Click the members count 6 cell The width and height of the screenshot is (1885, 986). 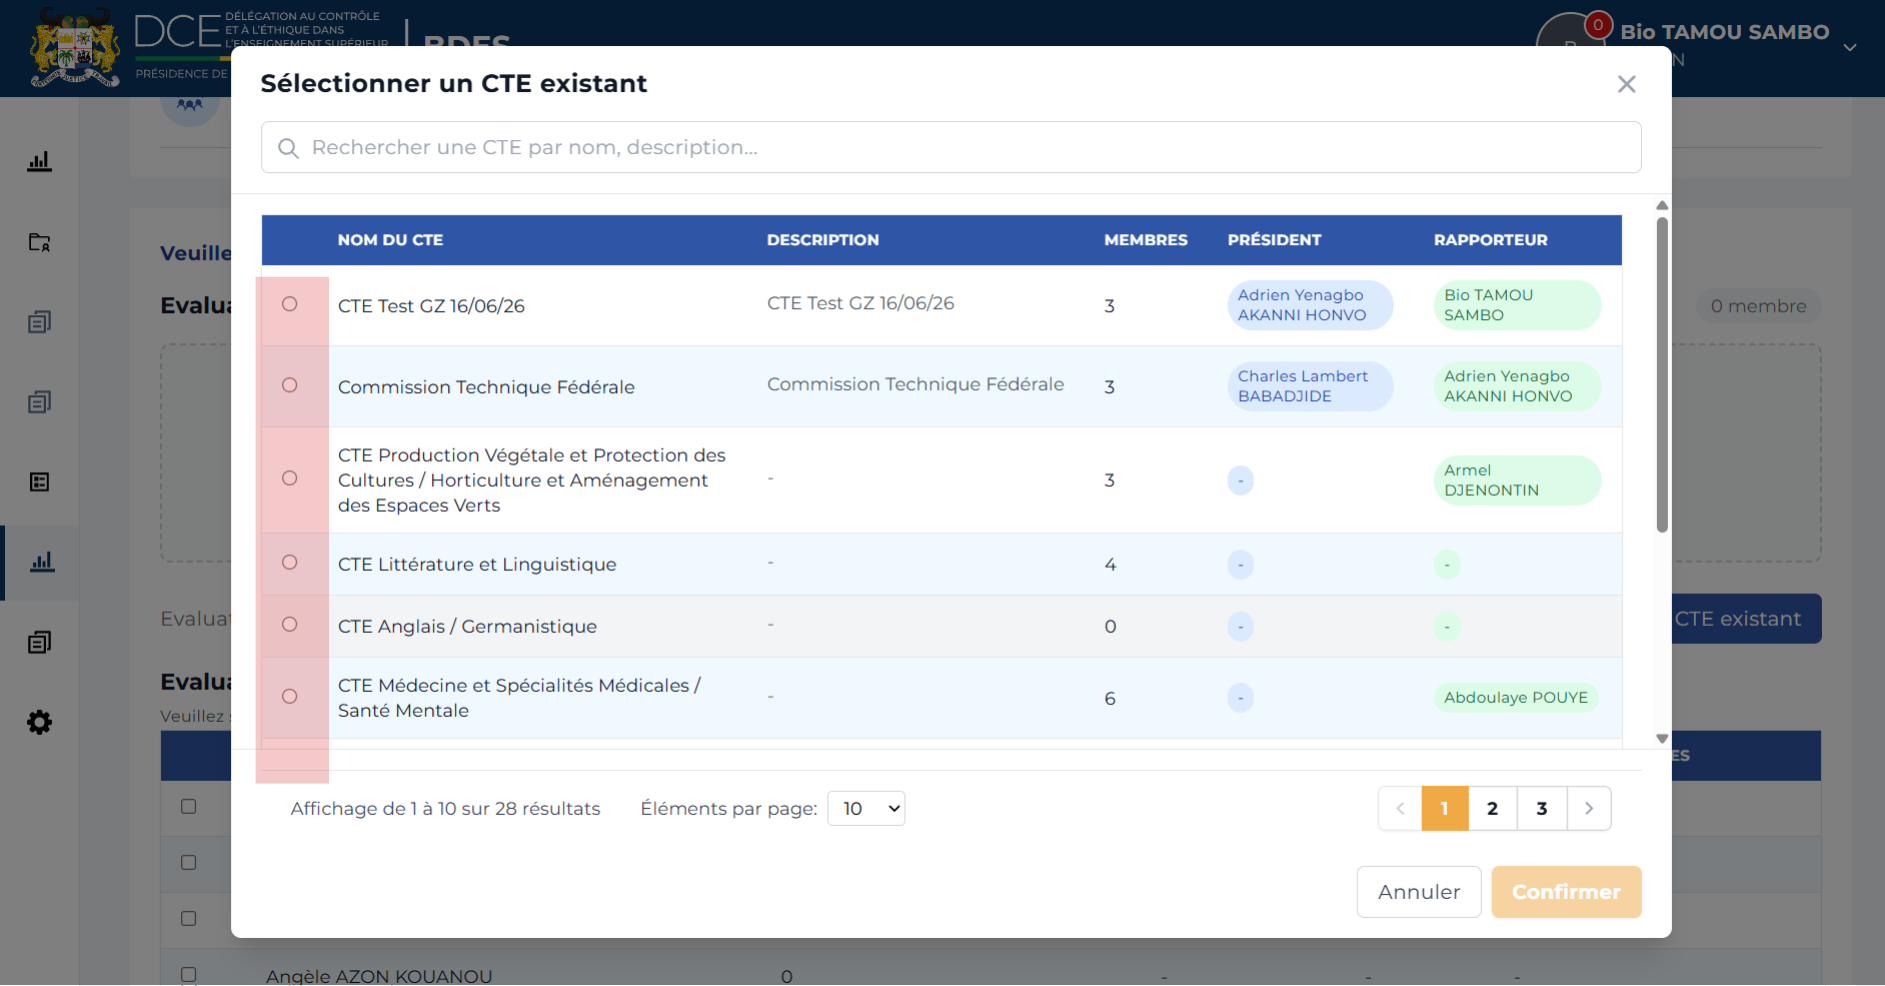[1110, 698]
